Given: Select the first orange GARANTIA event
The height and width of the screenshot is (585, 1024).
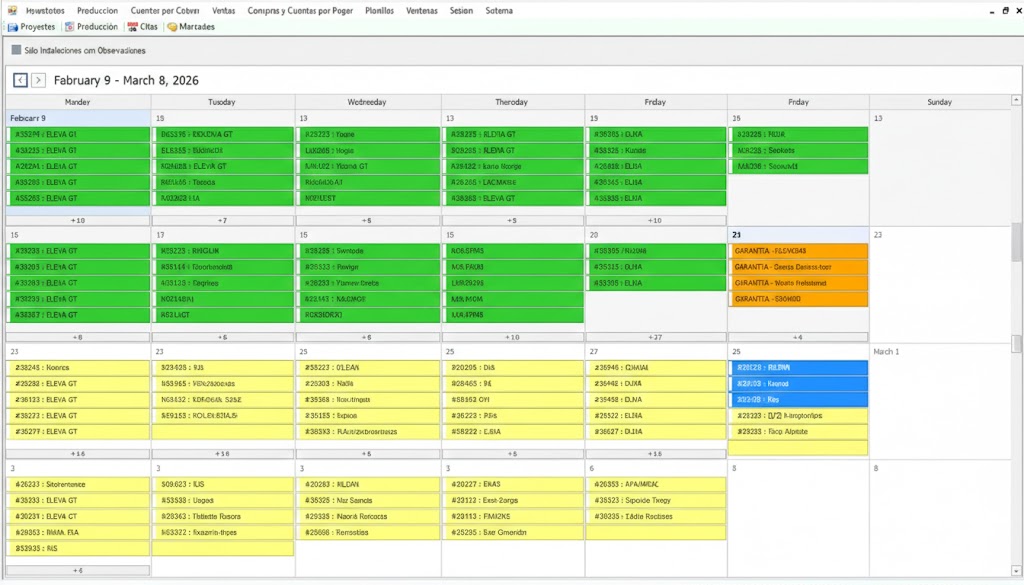Looking at the screenshot, I should pyautogui.click(x=798, y=251).
